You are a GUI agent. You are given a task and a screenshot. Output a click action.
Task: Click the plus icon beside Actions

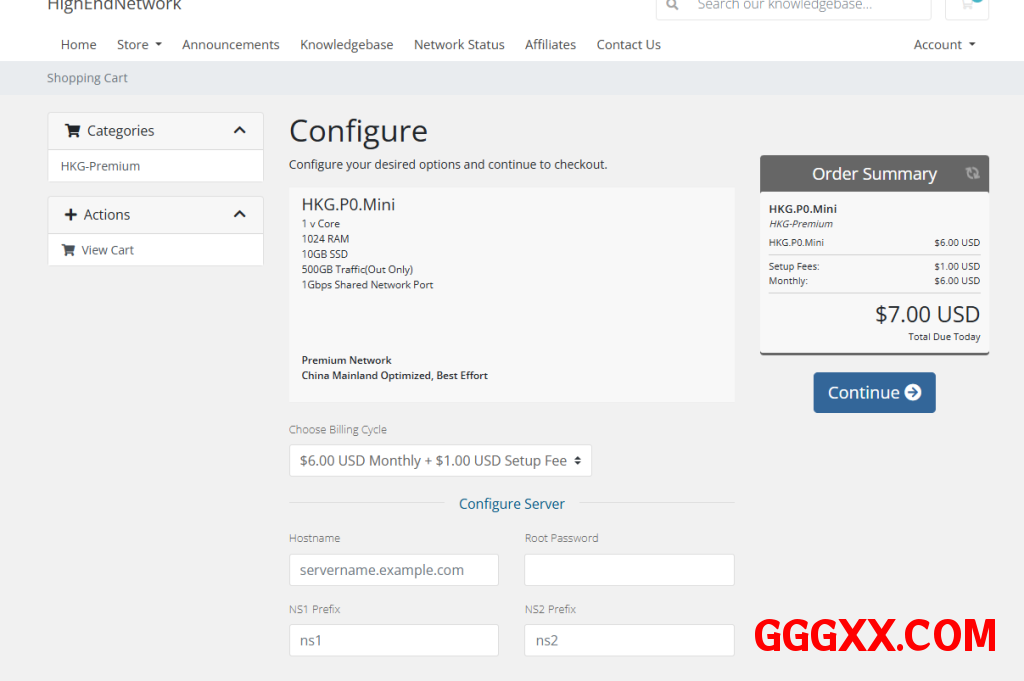pyautogui.click(x=70, y=215)
